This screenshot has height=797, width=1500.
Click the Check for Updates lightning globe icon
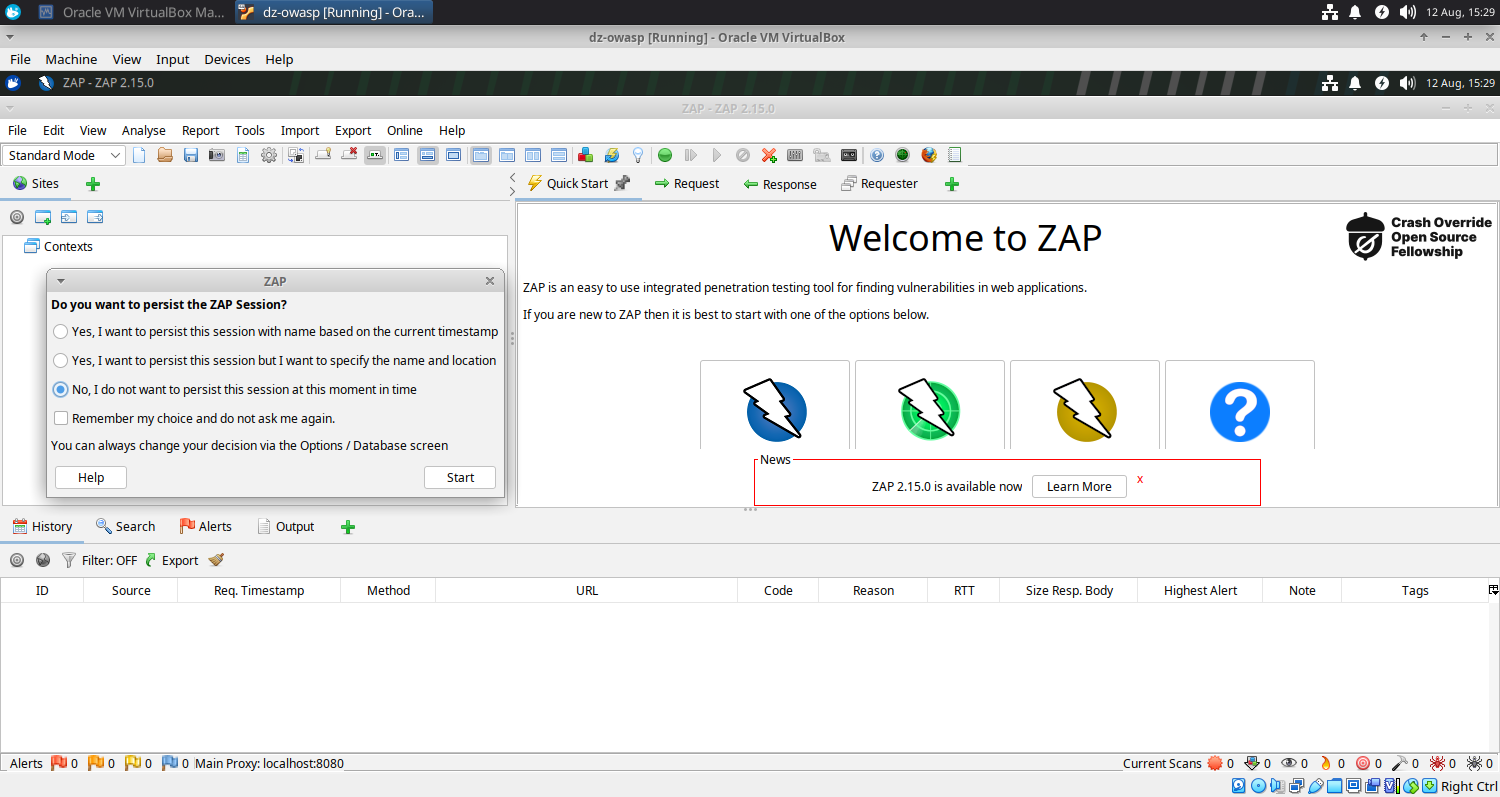pyautogui.click(x=611, y=155)
